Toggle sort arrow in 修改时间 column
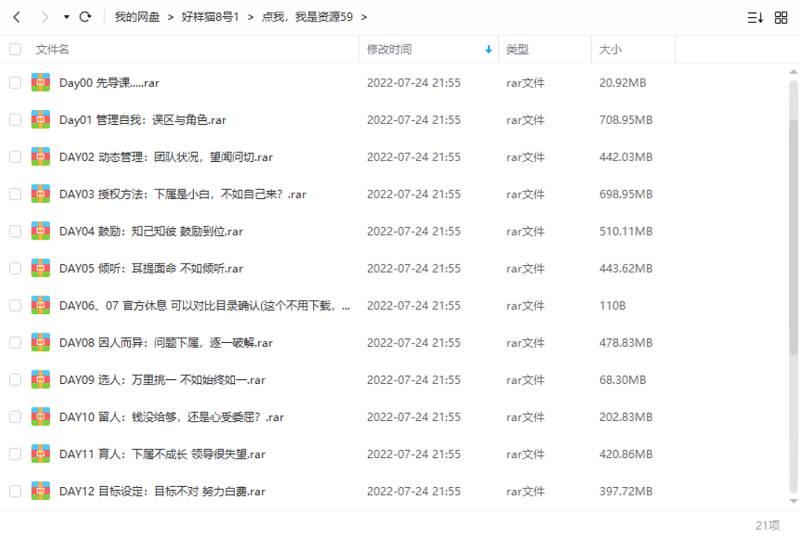This screenshot has height=536, width=800. click(488, 49)
